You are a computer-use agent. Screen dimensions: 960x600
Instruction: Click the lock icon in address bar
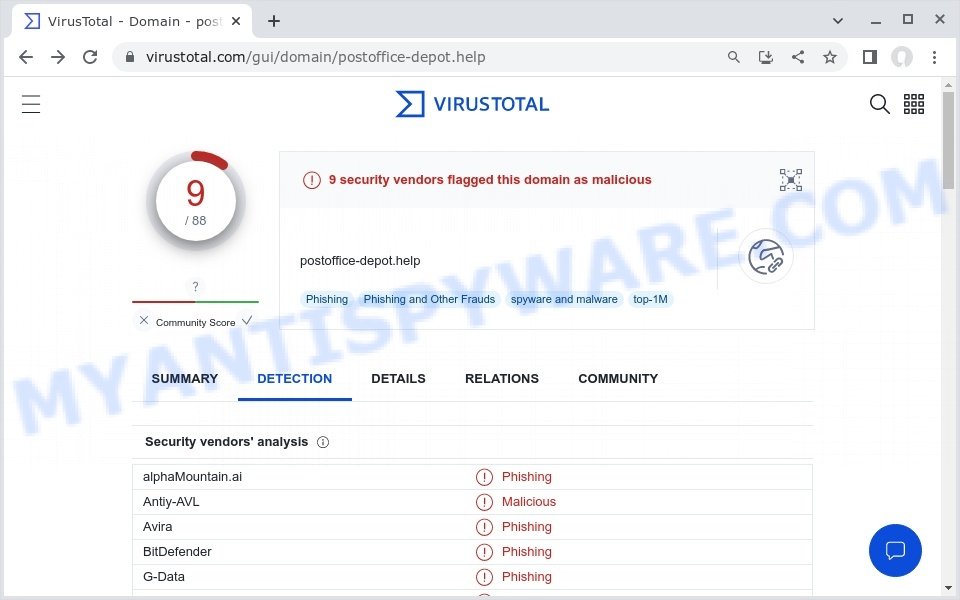click(x=130, y=57)
